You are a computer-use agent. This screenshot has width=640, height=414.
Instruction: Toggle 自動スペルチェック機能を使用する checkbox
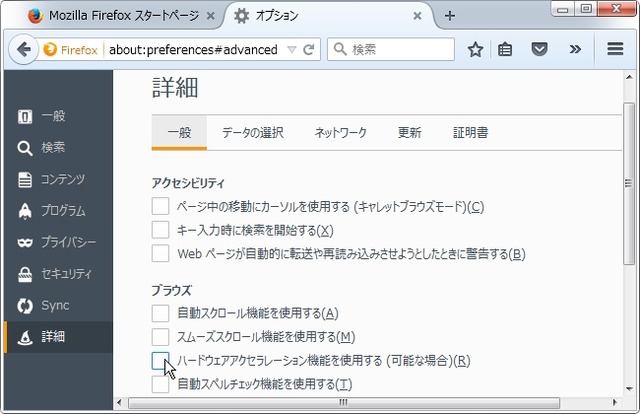pos(160,384)
